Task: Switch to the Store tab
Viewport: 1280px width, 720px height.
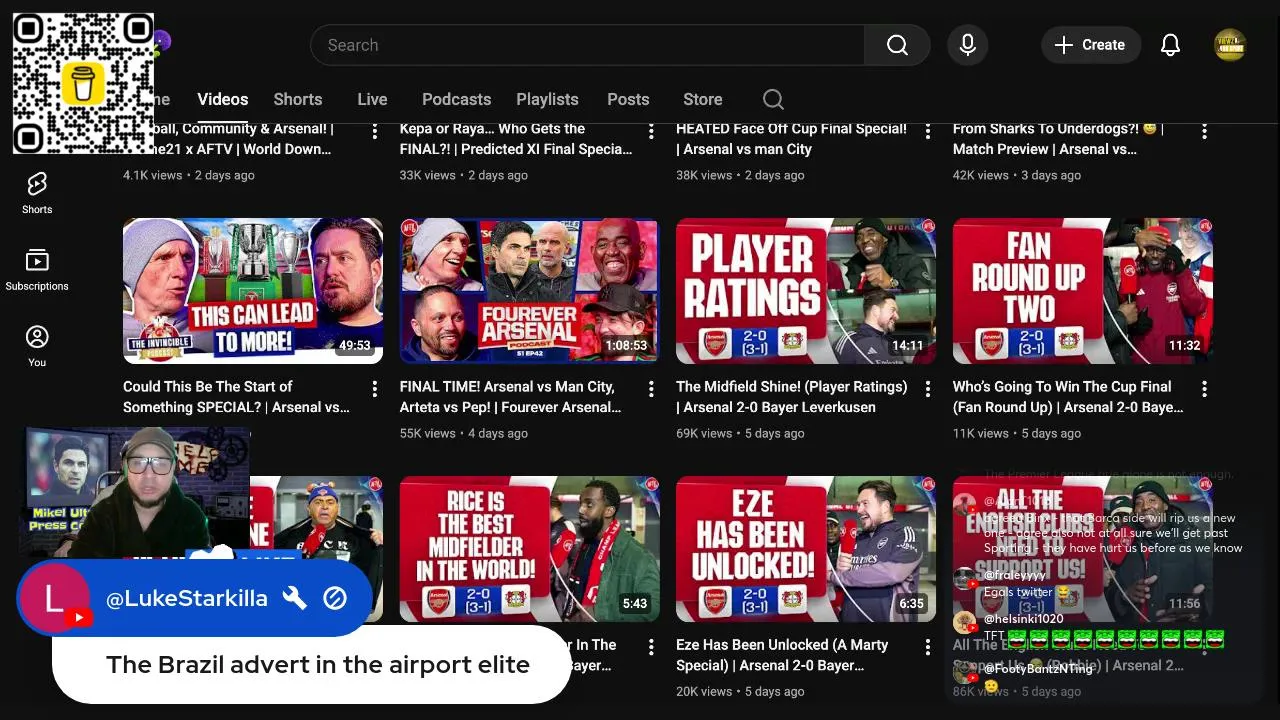Action: (x=702, y=99)
